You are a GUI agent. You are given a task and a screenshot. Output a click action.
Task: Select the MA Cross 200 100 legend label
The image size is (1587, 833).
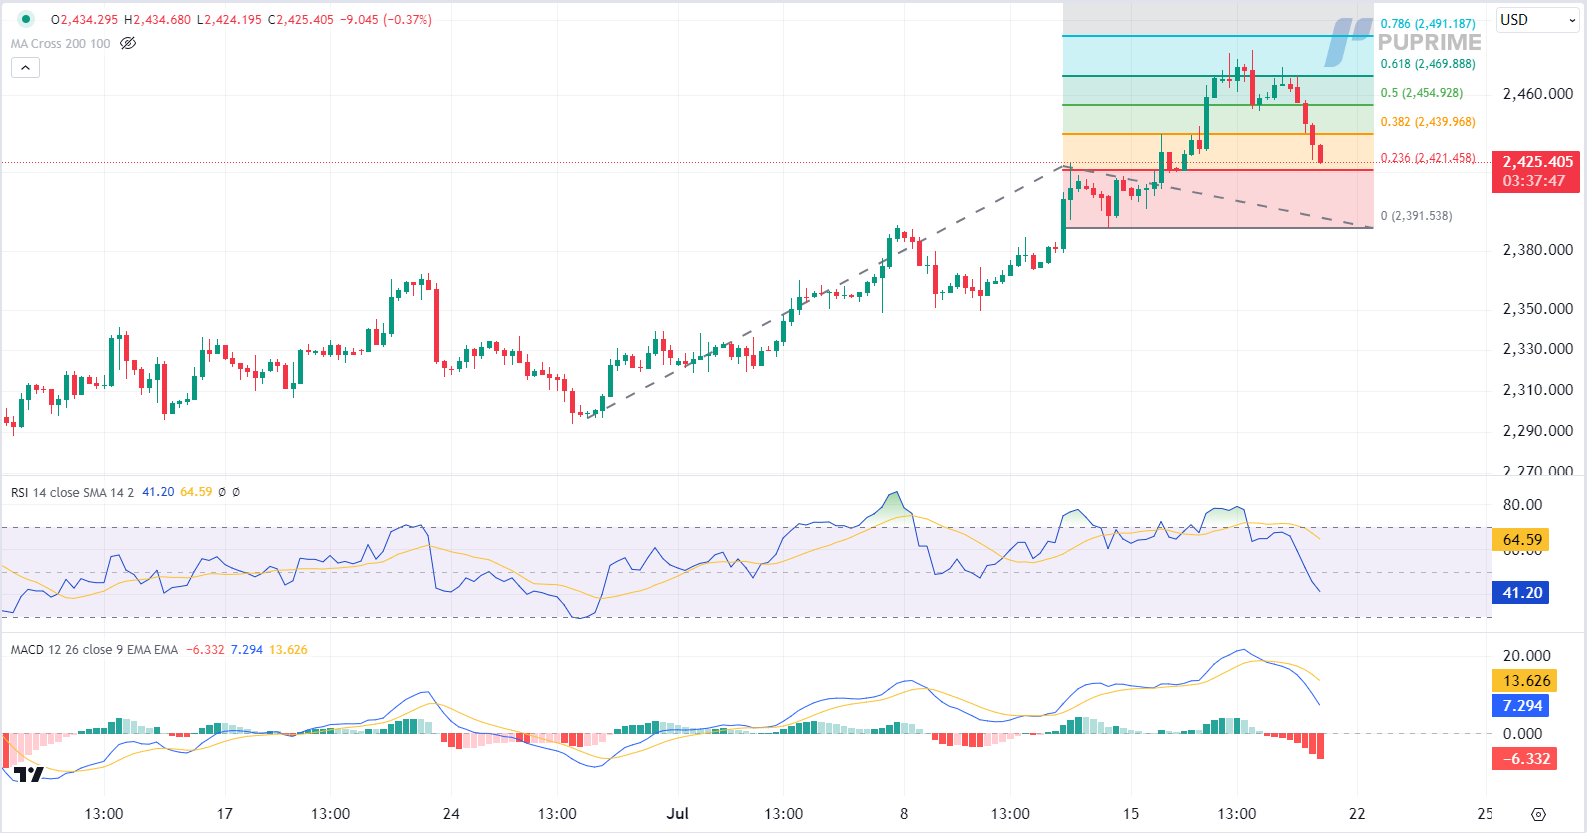click(61, 43)
